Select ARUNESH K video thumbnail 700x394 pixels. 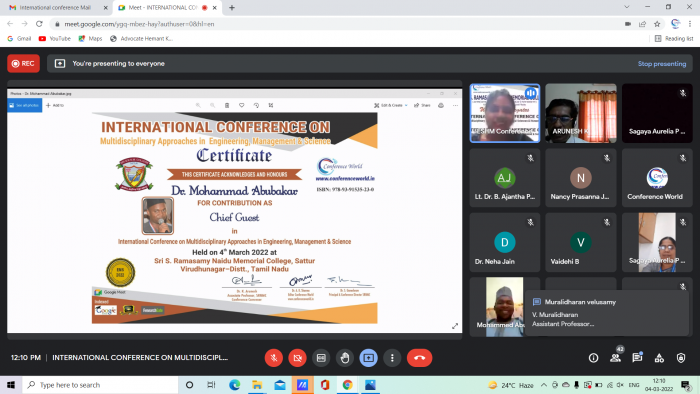point(581,113)
